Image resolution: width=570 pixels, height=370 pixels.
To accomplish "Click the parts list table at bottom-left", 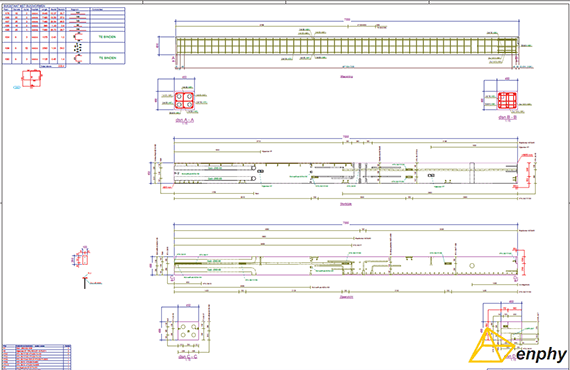I will [x=37, y=357].
